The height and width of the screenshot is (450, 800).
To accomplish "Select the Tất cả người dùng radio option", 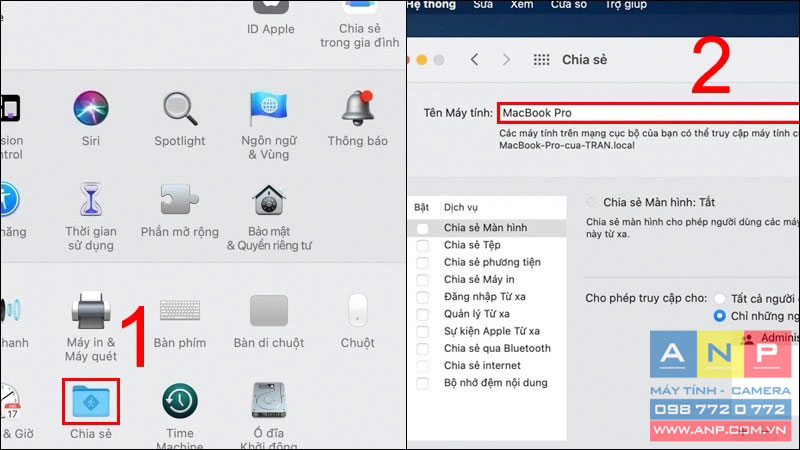I will (719, 298).
